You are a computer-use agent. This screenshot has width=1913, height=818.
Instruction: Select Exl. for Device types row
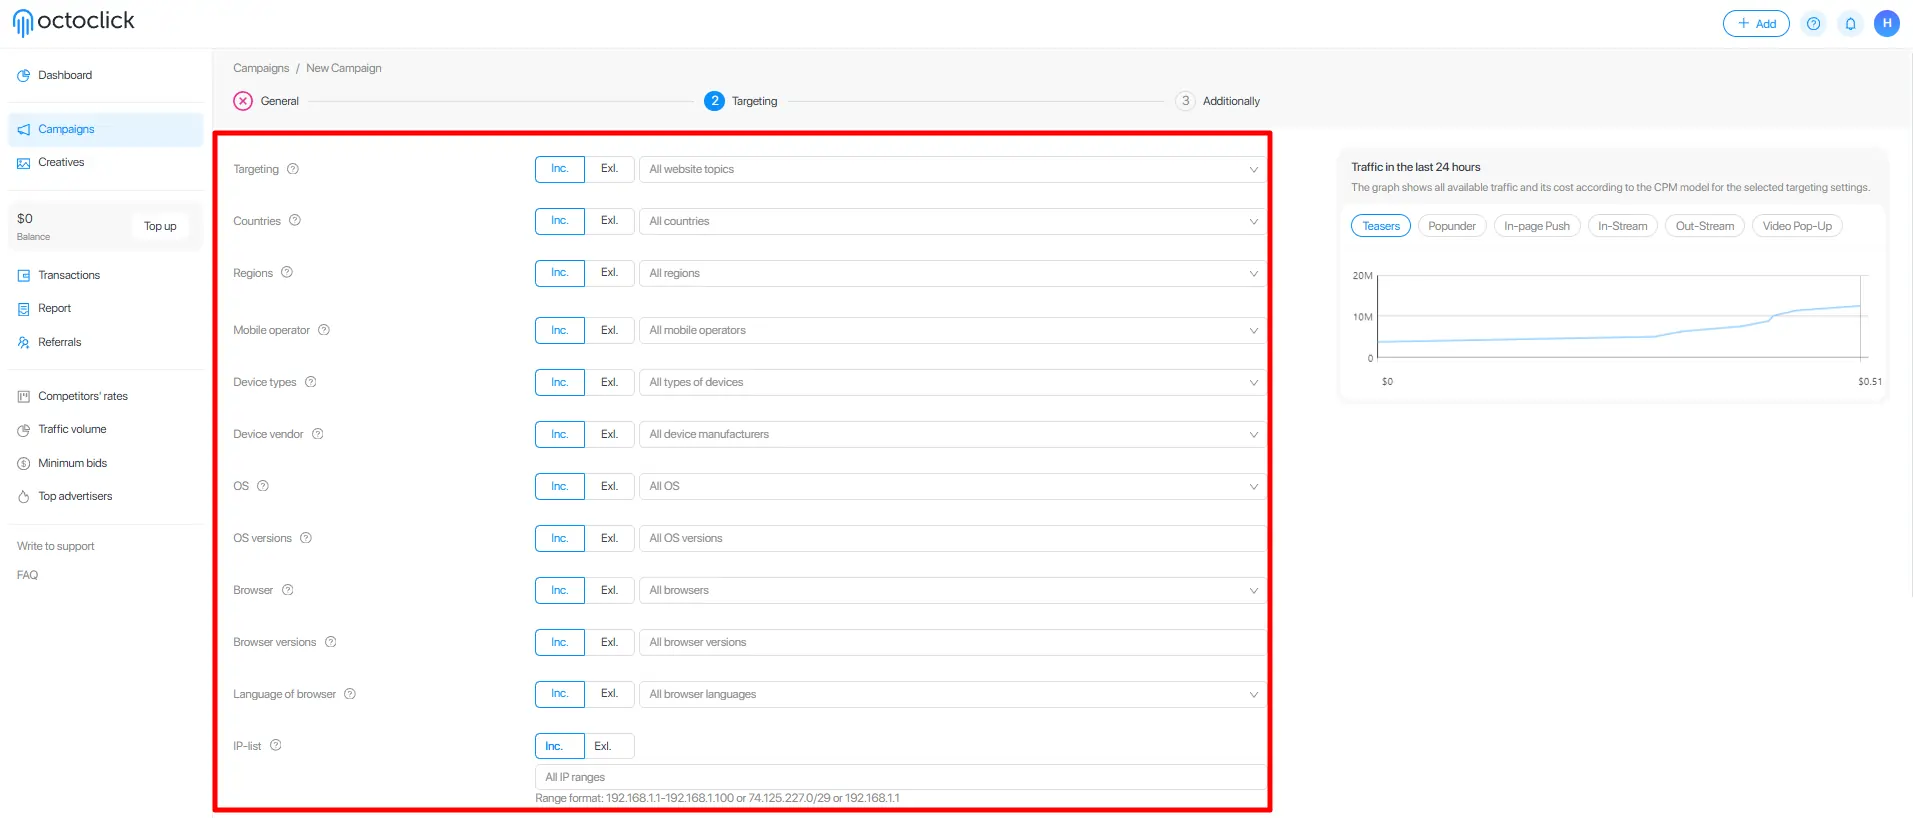609,382
